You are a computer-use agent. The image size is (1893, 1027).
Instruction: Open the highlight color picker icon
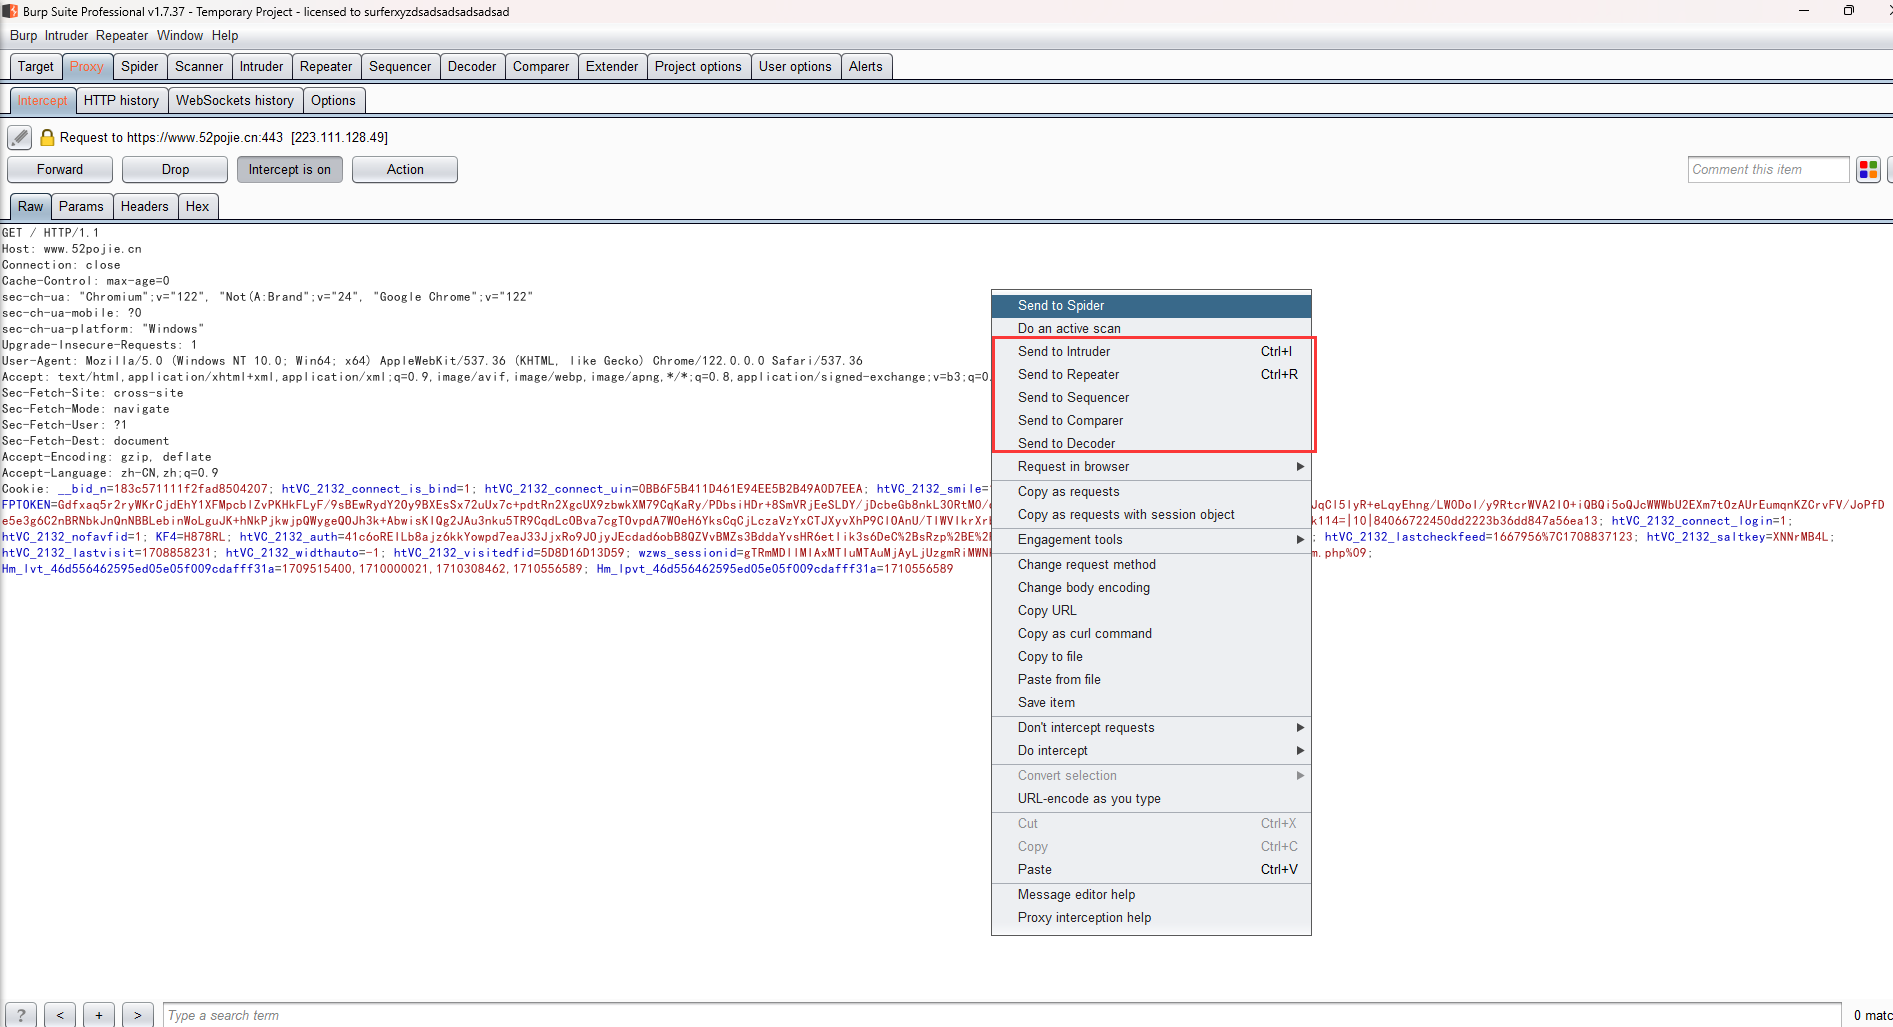pyautogui.click(x=1868, y=170)
